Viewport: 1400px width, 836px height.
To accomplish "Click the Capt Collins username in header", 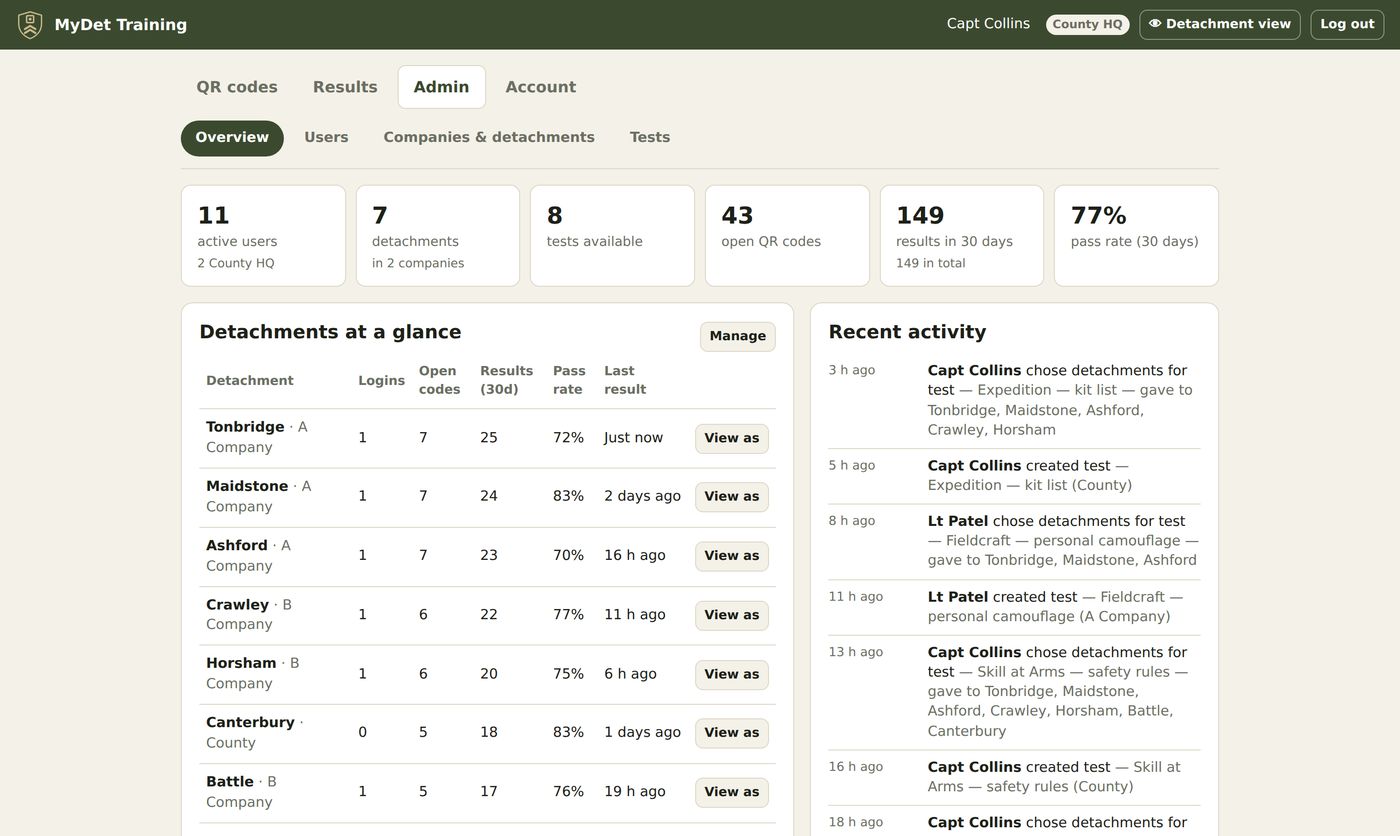I will [x=988, y=24].
